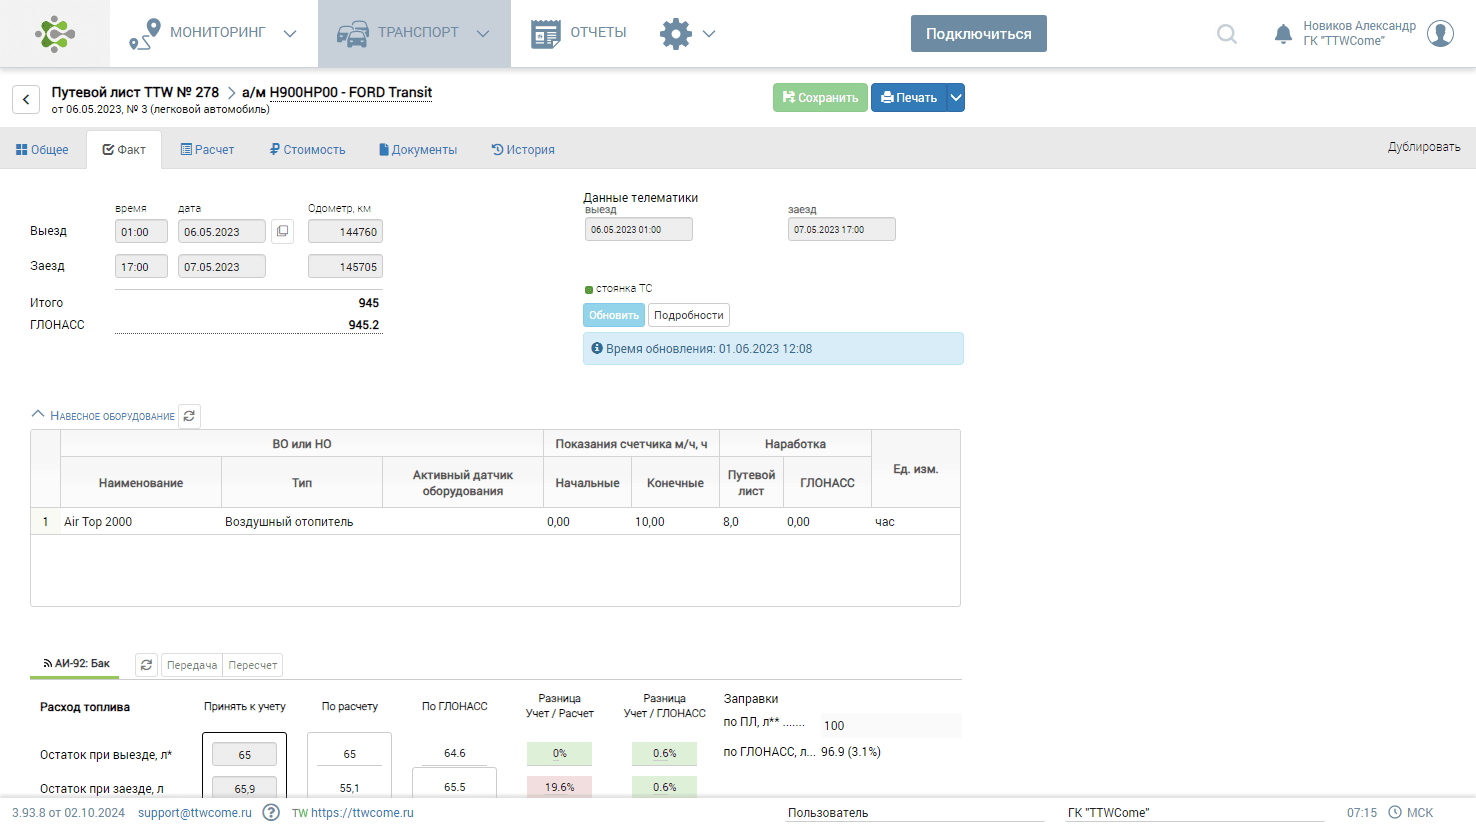Image resolution: width=1476 pixels, height=828 pixels.
Task: Refresh the Навесное оборудование list icon
Action: pos(189,416)
